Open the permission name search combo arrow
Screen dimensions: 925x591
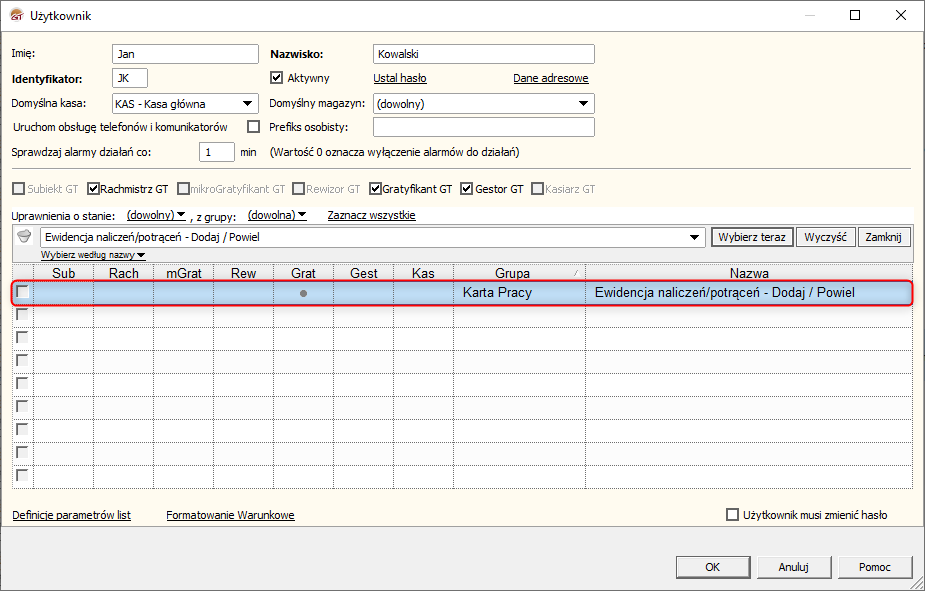pyautogui.click(x=694, y=237)
